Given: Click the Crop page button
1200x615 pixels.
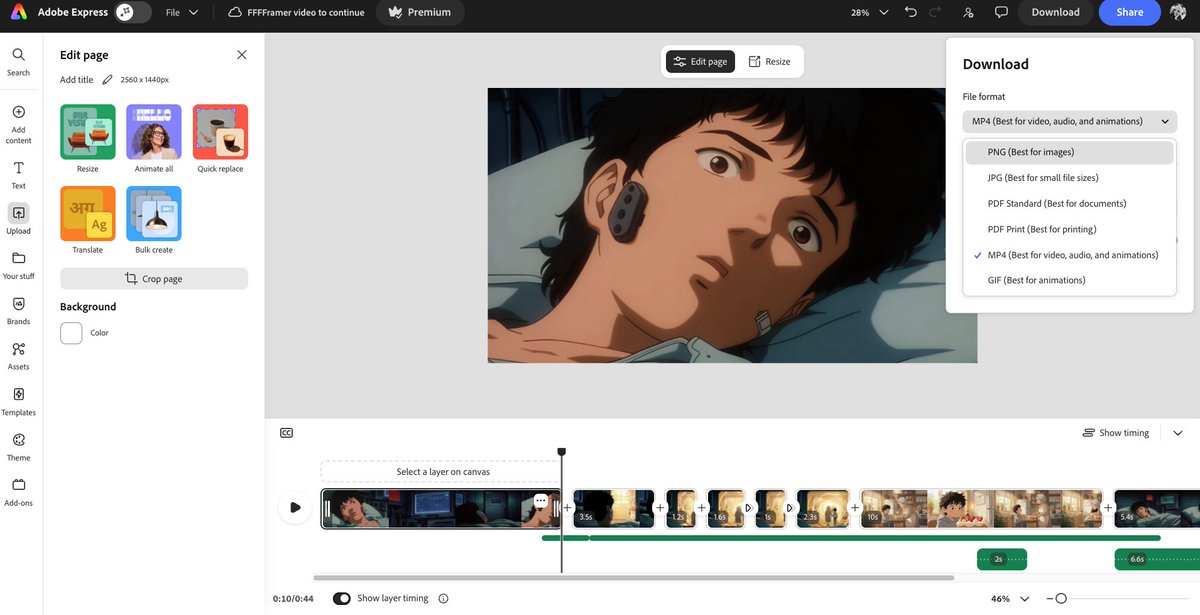Looking at the screenshot, I should click(154, 279).
